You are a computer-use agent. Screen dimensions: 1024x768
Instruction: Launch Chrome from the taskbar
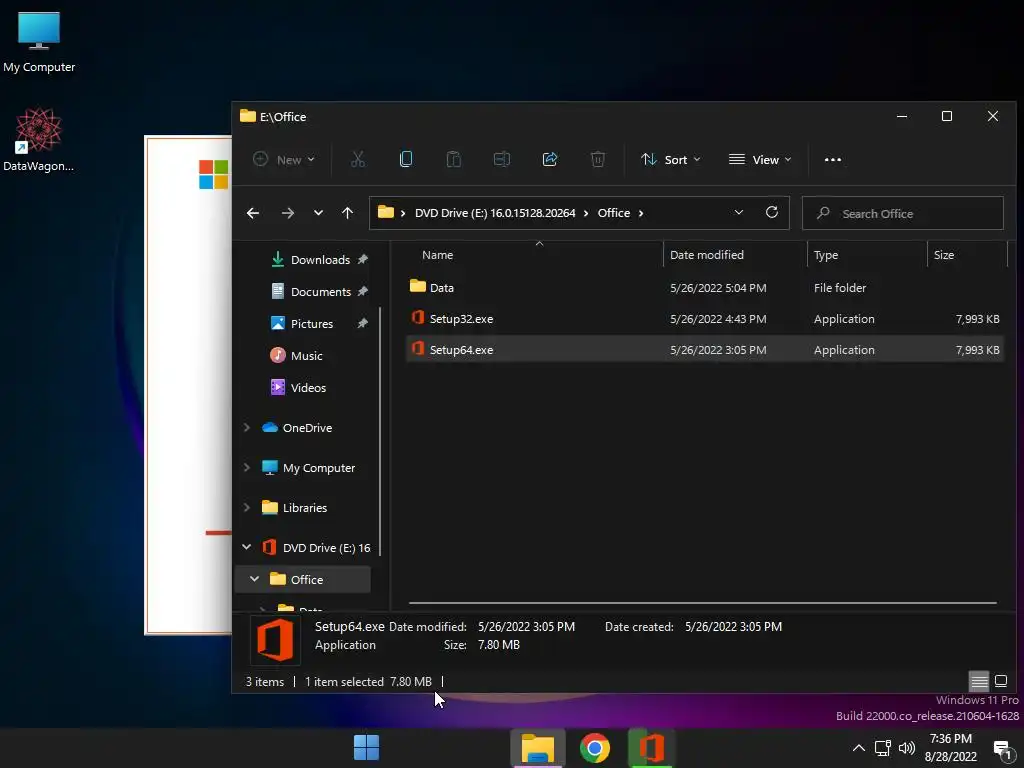594,748
